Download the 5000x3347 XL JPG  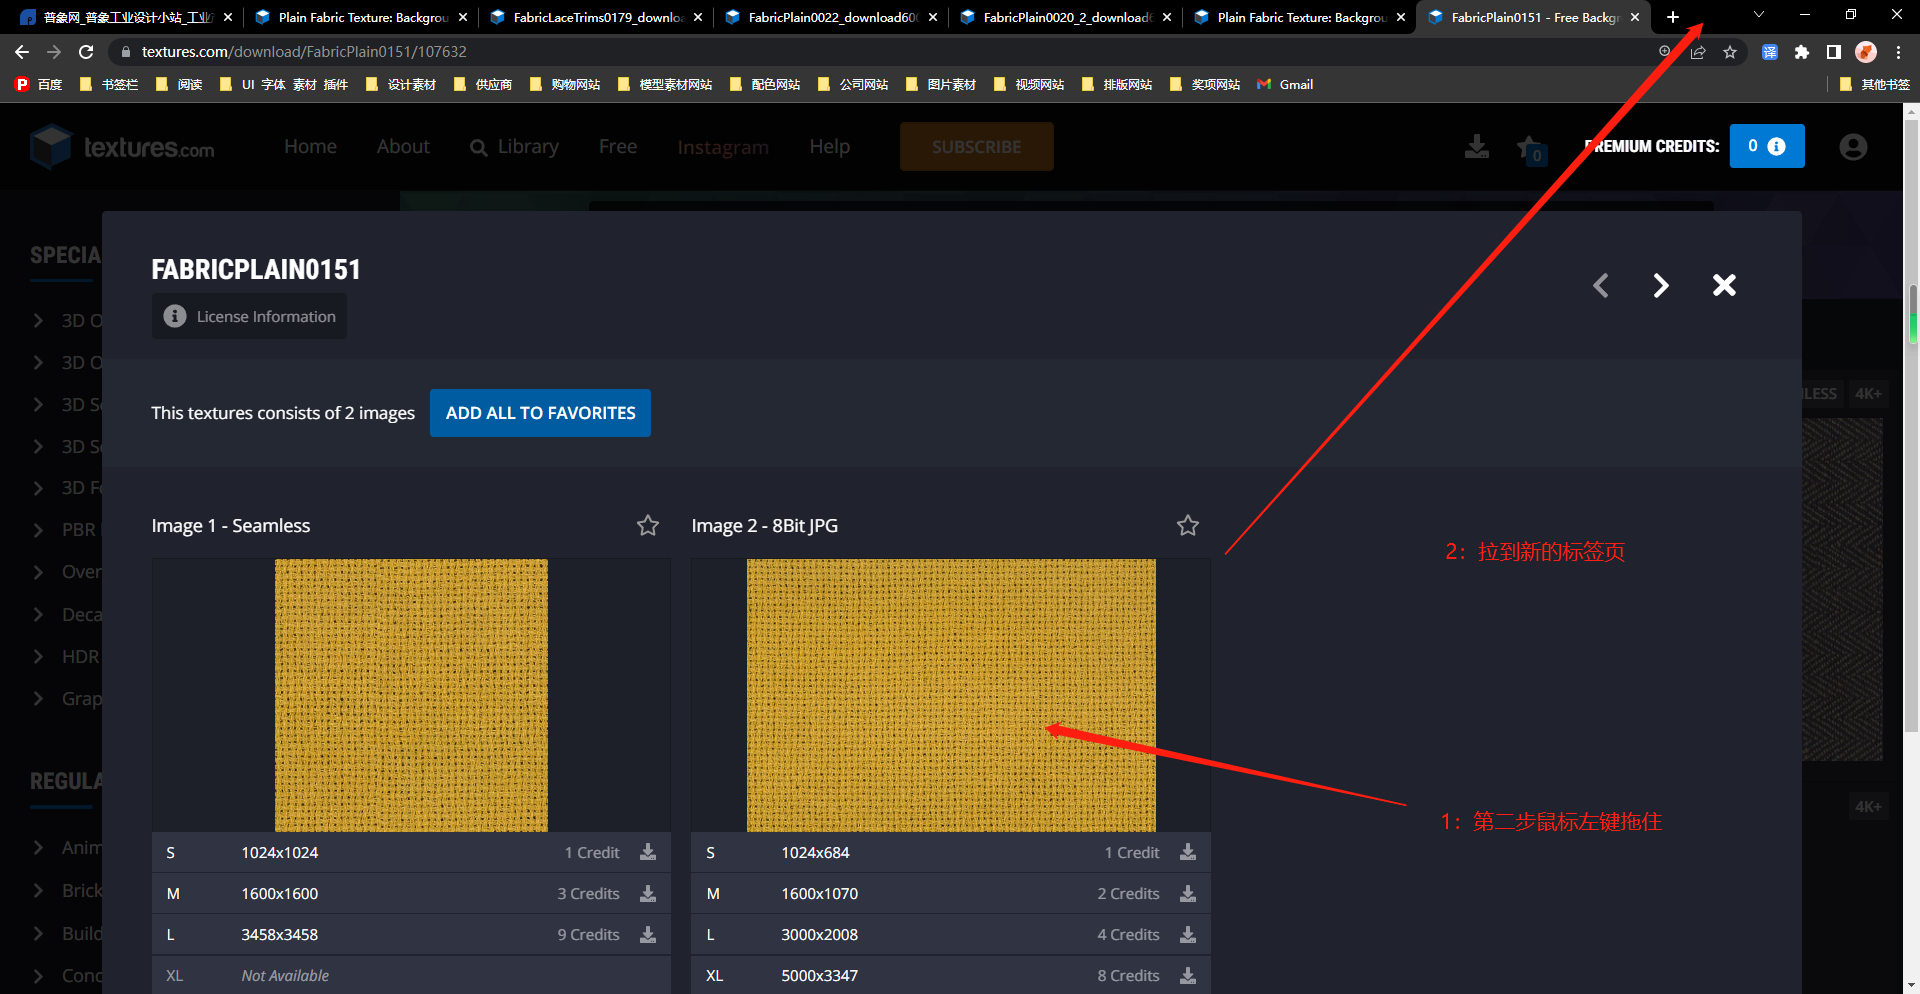tap(1187, 975)
